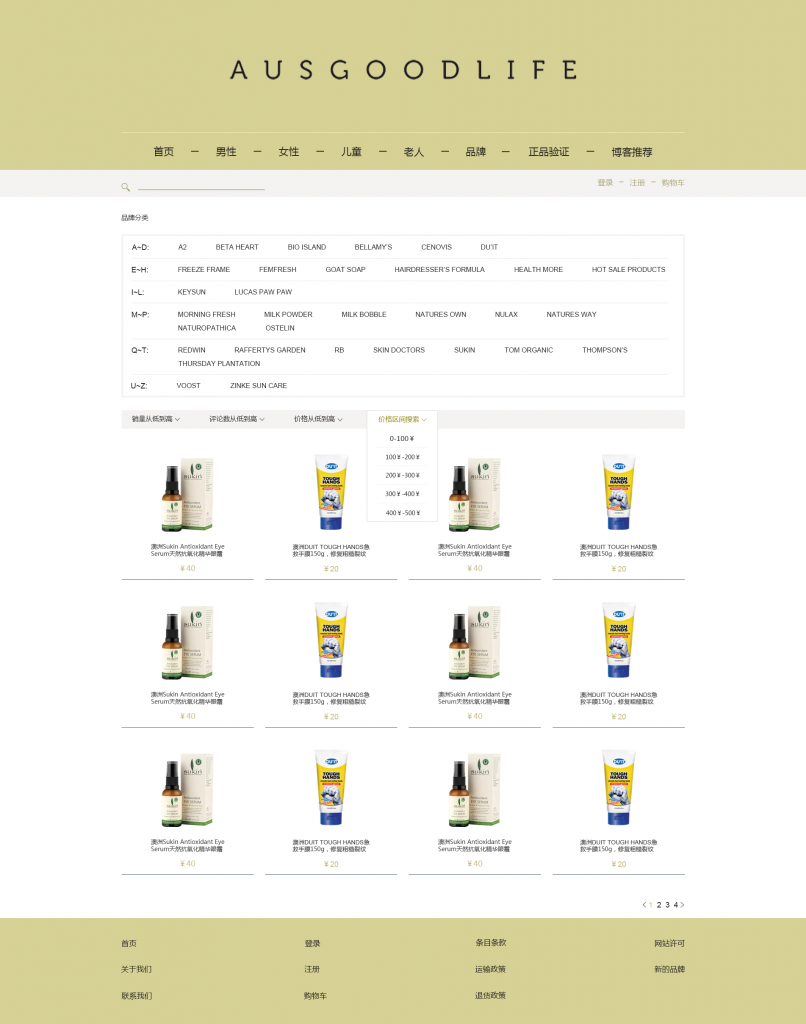Select the NULAX brand
Image resolution: width=806 pixels, height=1024 pixels.
click(x=506, y=314)
